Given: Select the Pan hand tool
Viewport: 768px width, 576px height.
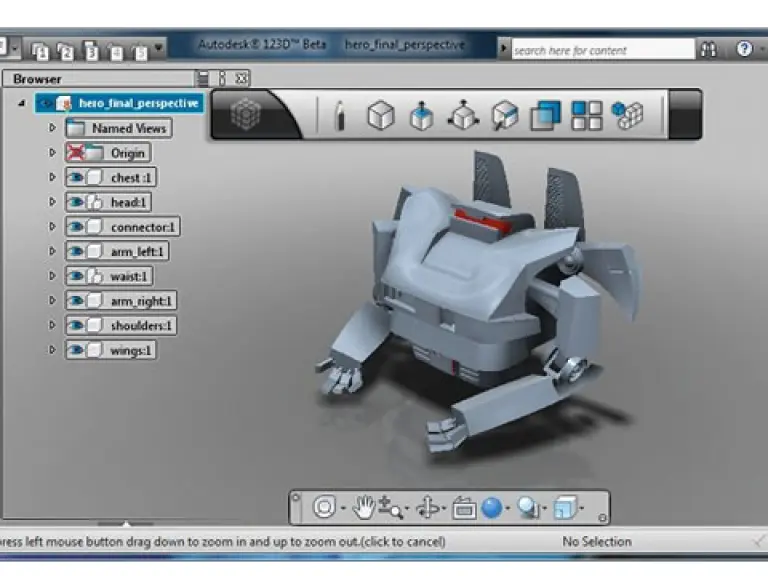Looking at the screenshot, I should click(363, 509).
